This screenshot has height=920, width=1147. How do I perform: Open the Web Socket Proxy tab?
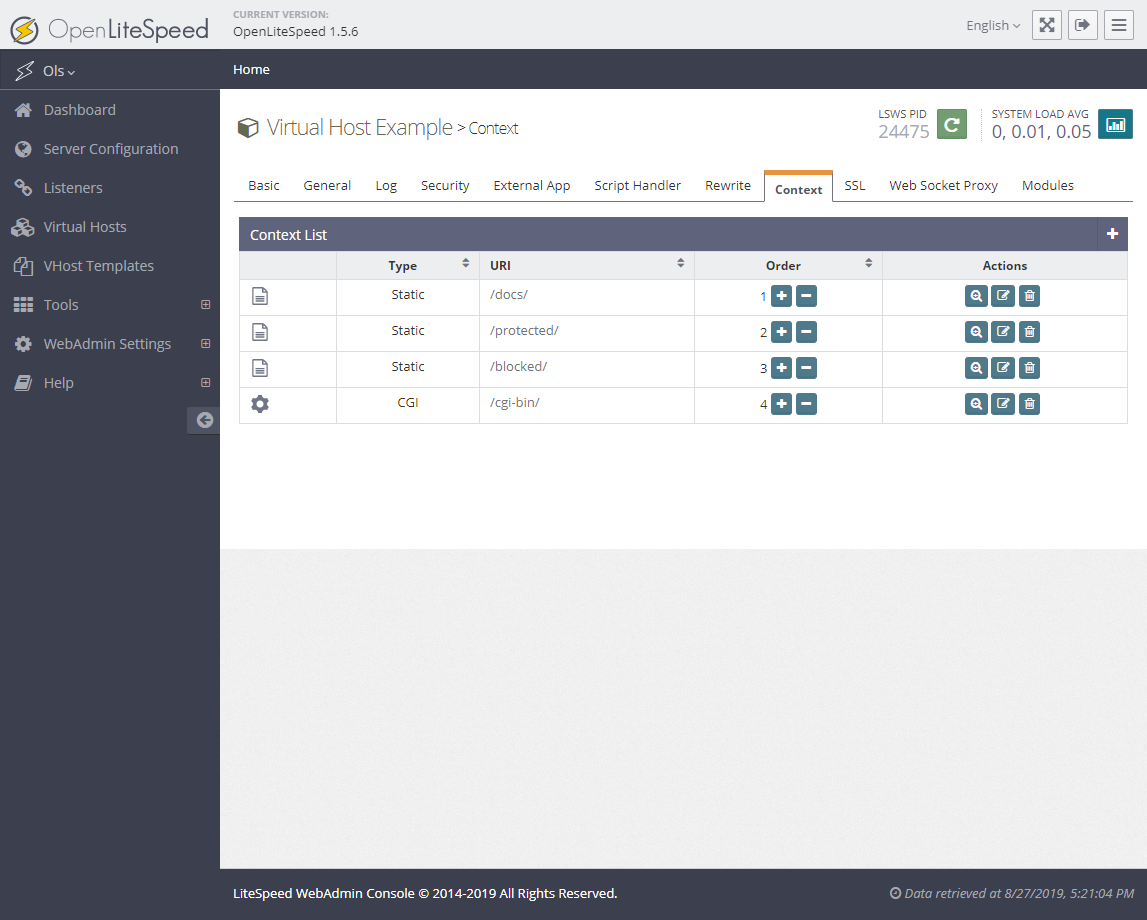pyautogui.click(x=943, y=186)
